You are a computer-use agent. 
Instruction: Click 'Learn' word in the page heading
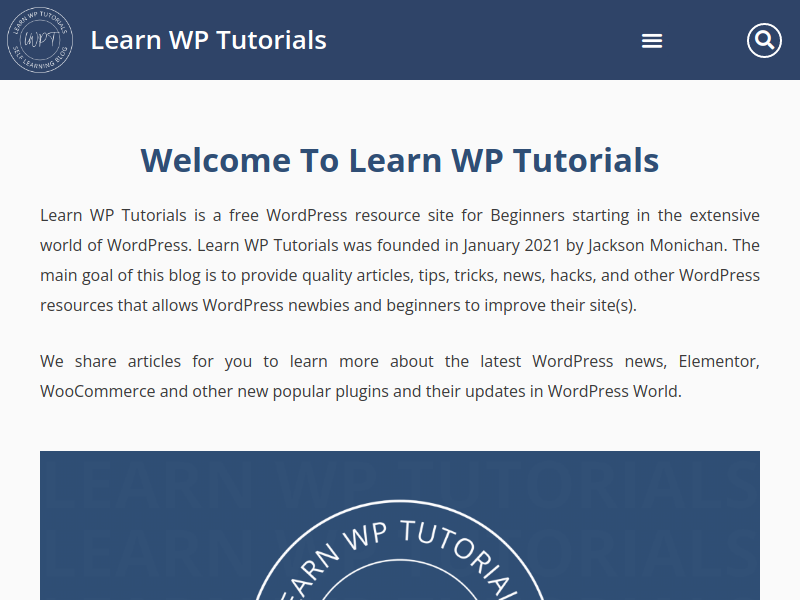click(x=395, y=160)
